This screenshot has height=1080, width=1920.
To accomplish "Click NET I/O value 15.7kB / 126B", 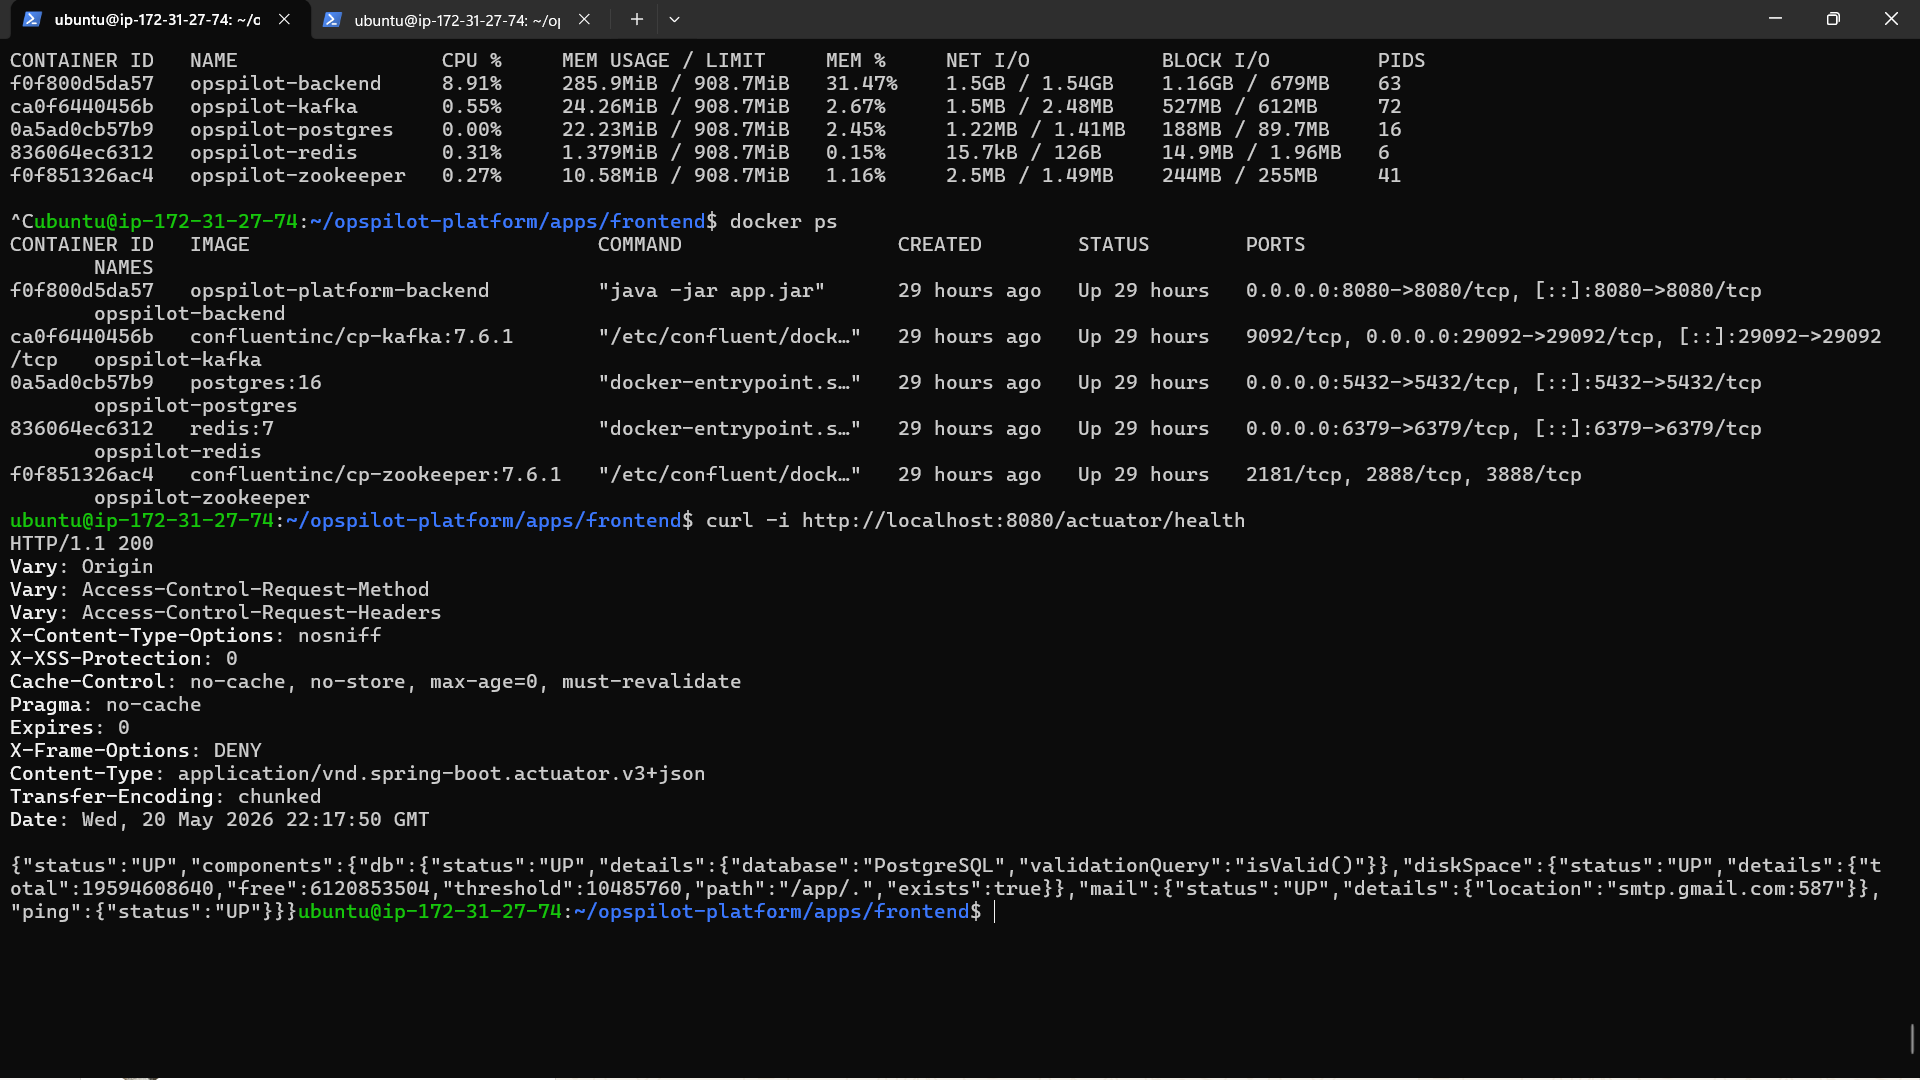I will tap(1024, 153).
